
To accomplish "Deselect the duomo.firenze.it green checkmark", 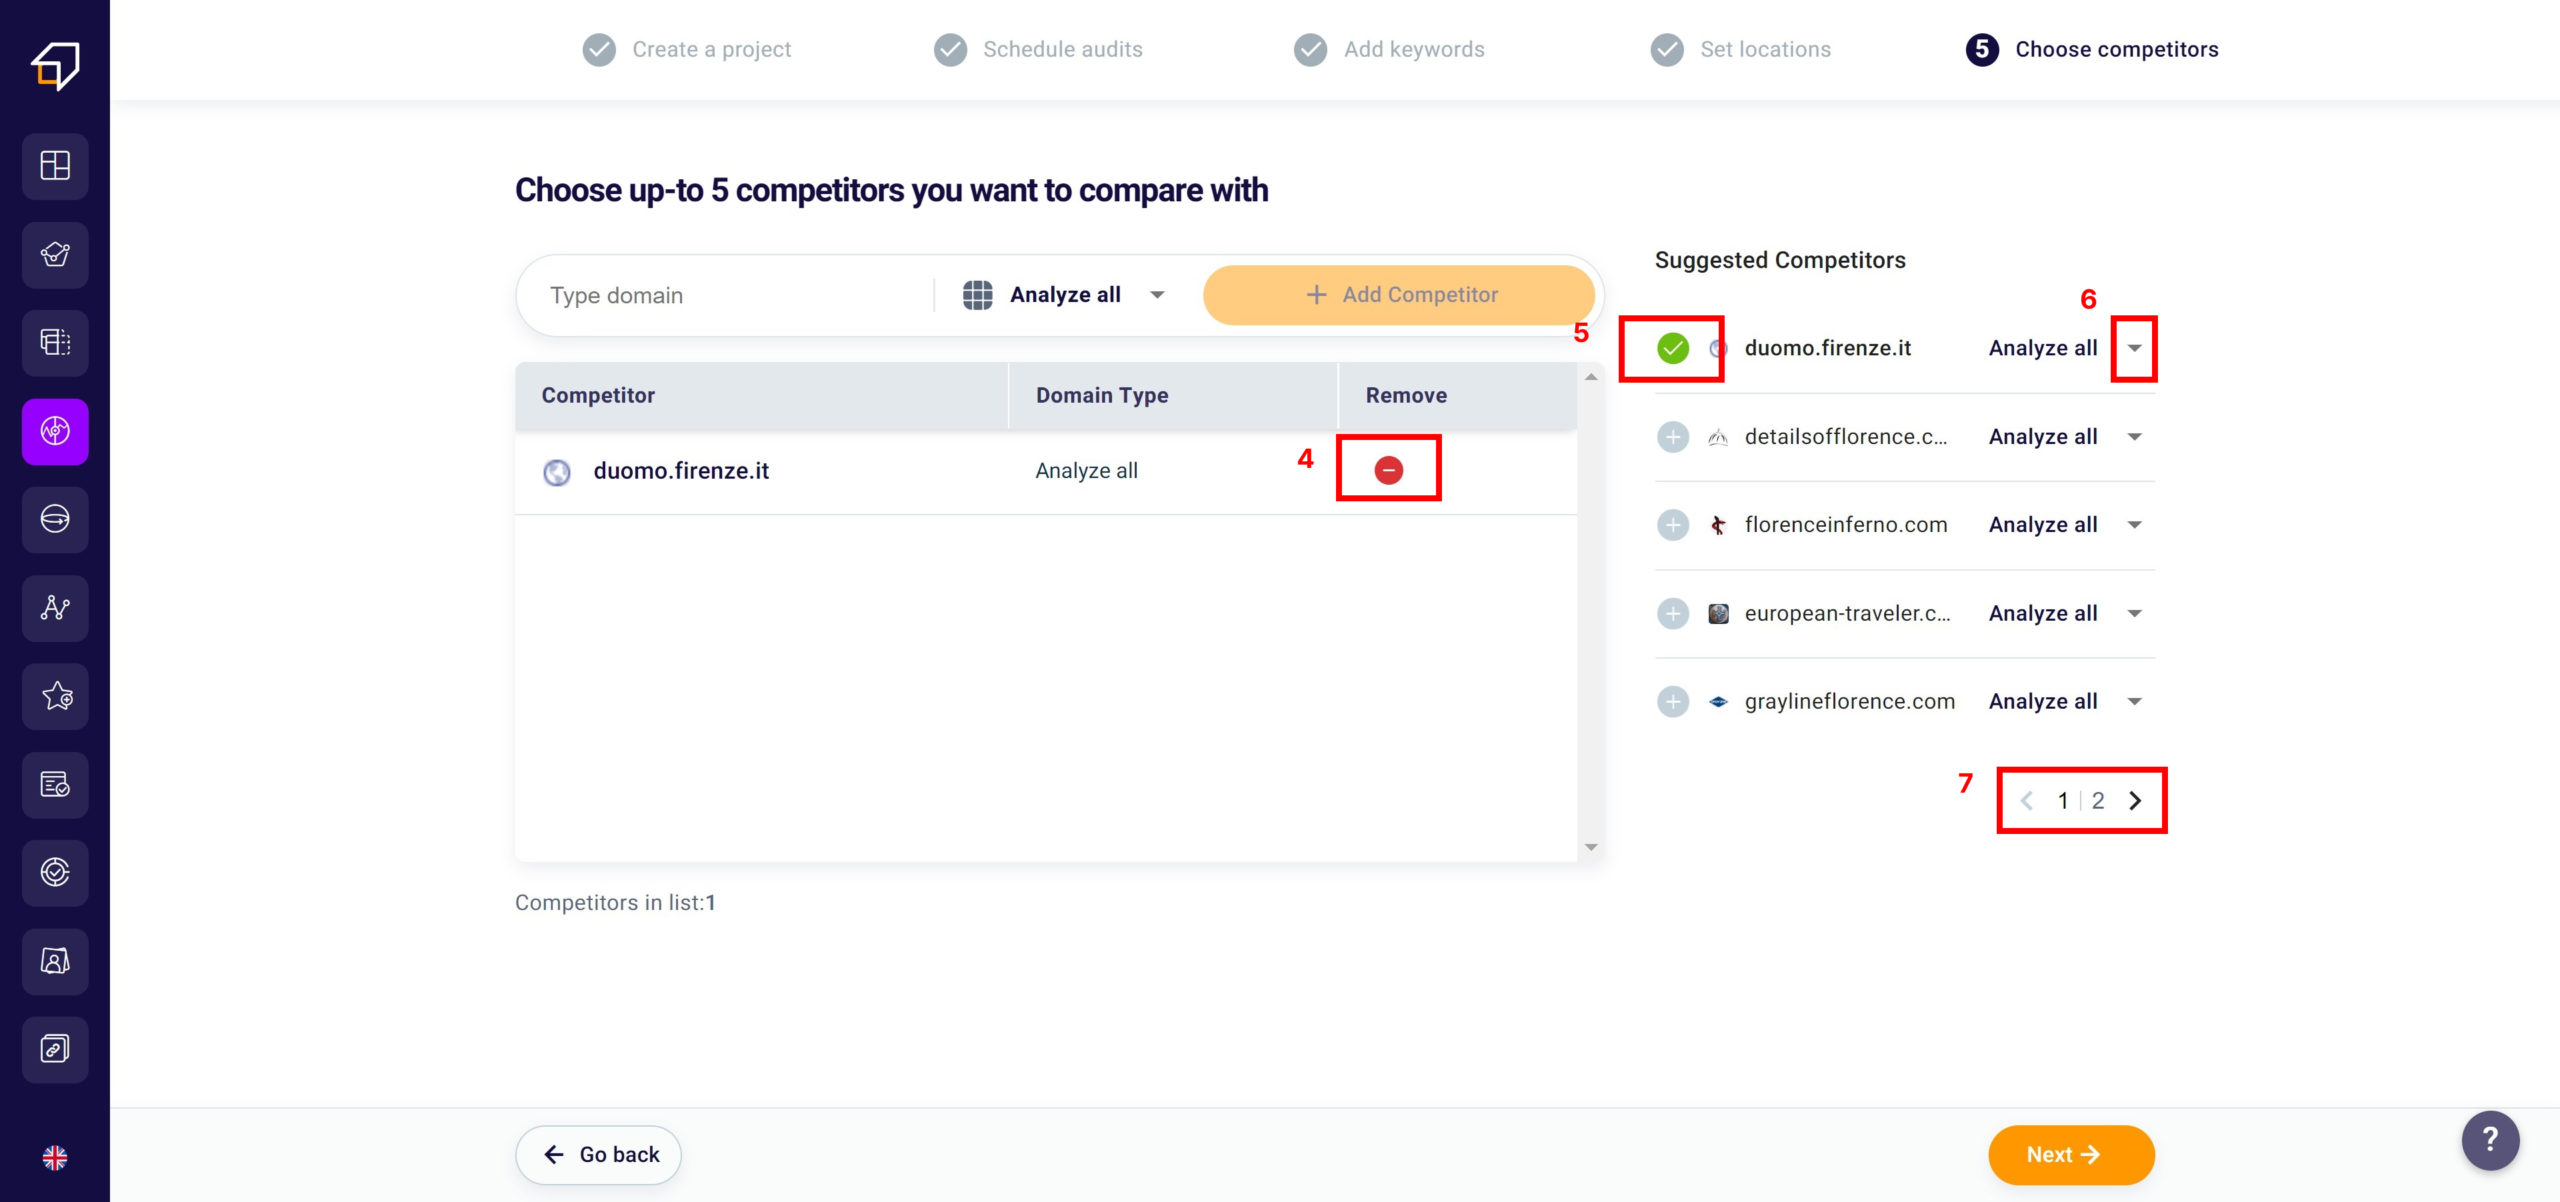I will (1672, 348).
